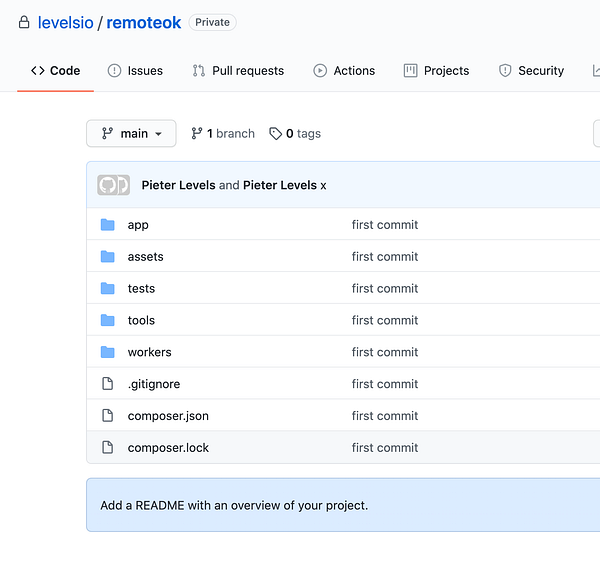Open the .gitignore file
This screenshot has width=600, height=562.
point(153,384)
